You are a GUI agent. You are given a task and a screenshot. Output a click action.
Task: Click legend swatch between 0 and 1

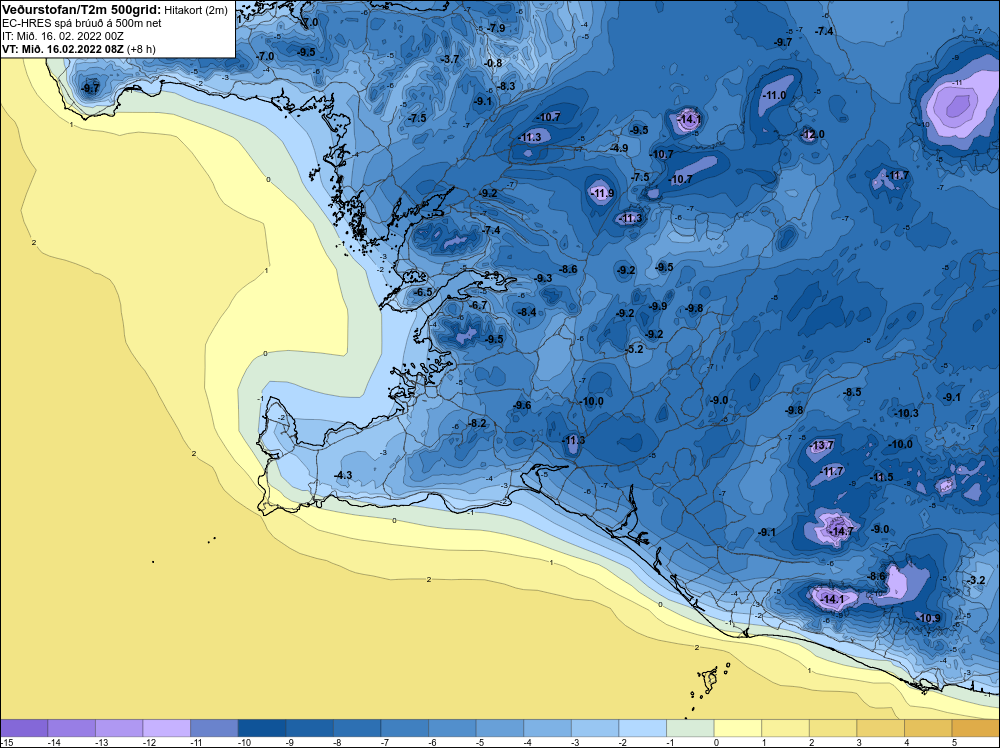point(738,728)
